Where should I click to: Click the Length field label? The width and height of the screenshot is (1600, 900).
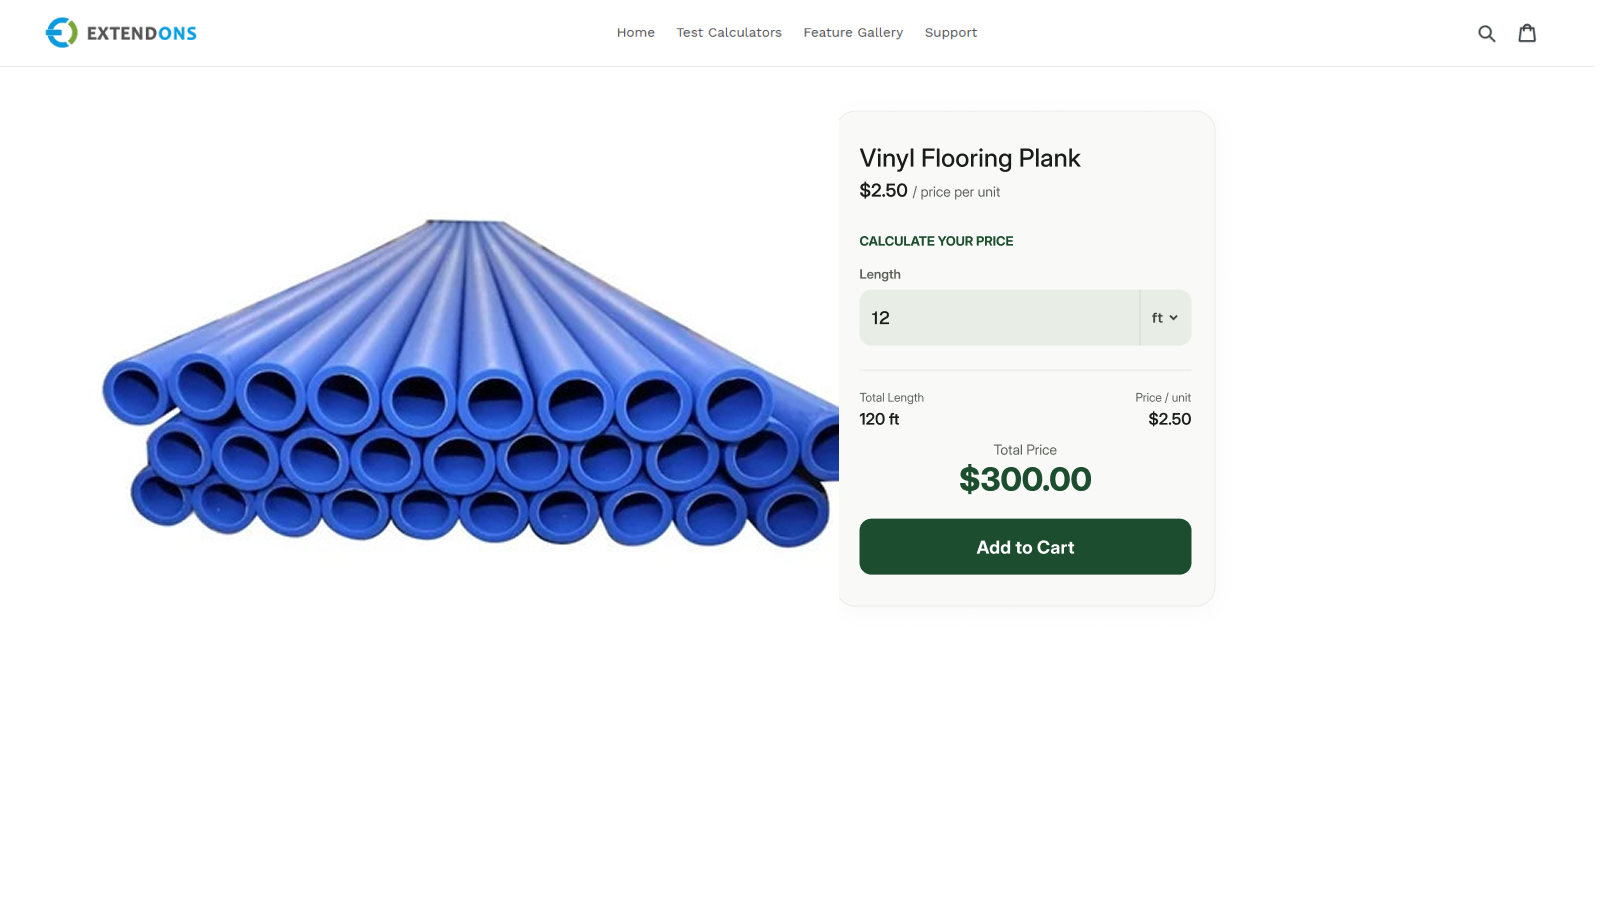pos(880,274)
